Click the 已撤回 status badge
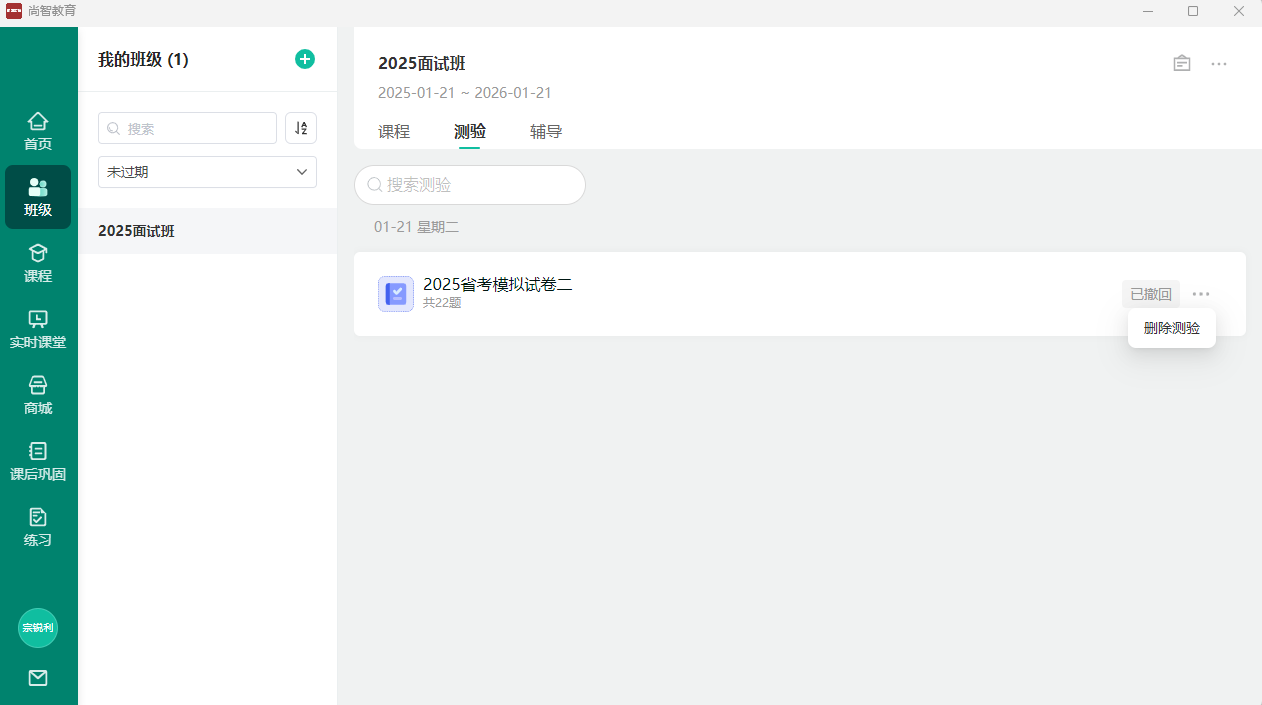The height and width of the screenshot is (705, 1262). pyautogui.click(x=1150, y=294)
